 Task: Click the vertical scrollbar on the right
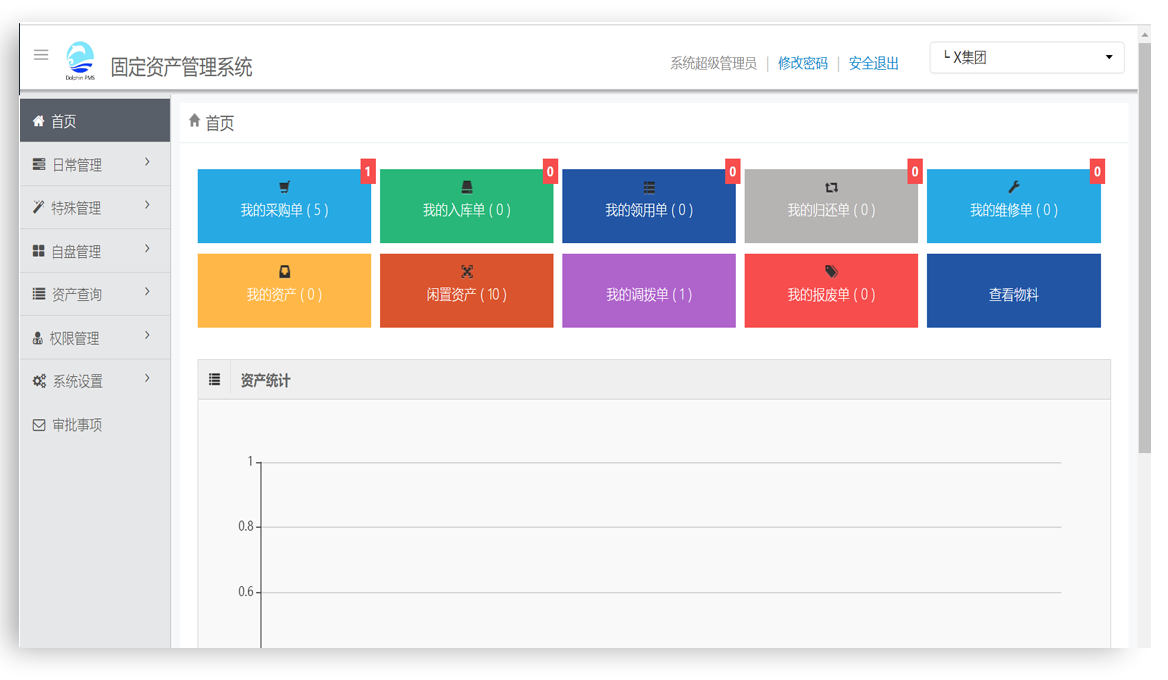point(1144,250)
